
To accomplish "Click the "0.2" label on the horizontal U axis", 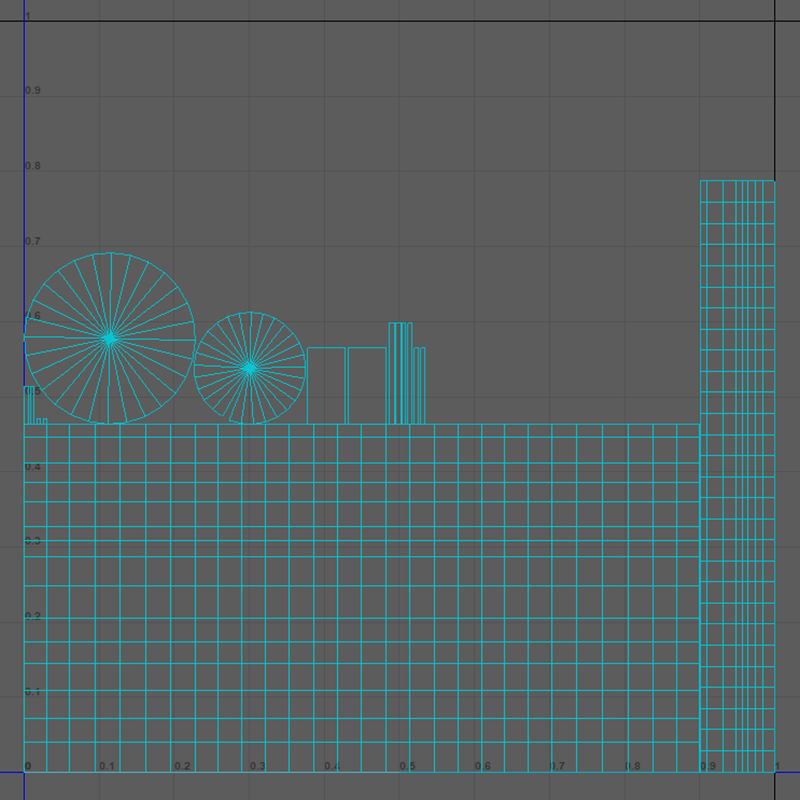I will click(x=182, y=766).
